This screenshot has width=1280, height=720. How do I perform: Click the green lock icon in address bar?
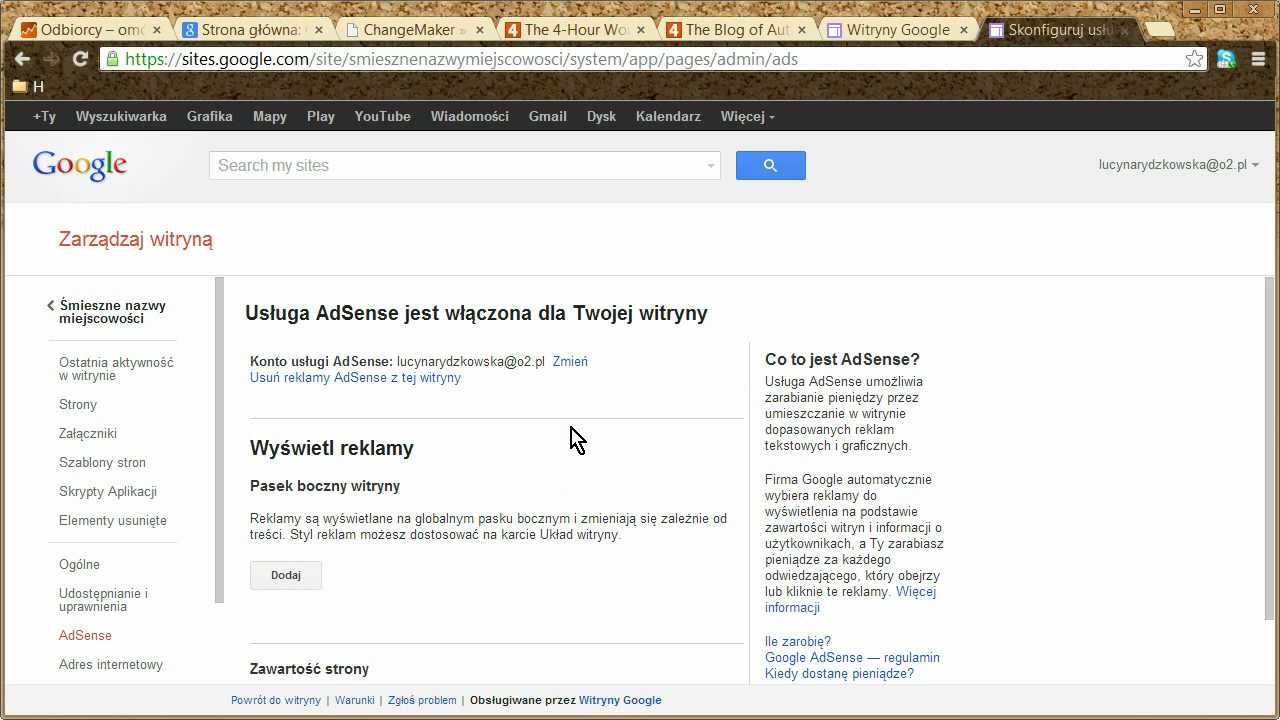point(113,59)
